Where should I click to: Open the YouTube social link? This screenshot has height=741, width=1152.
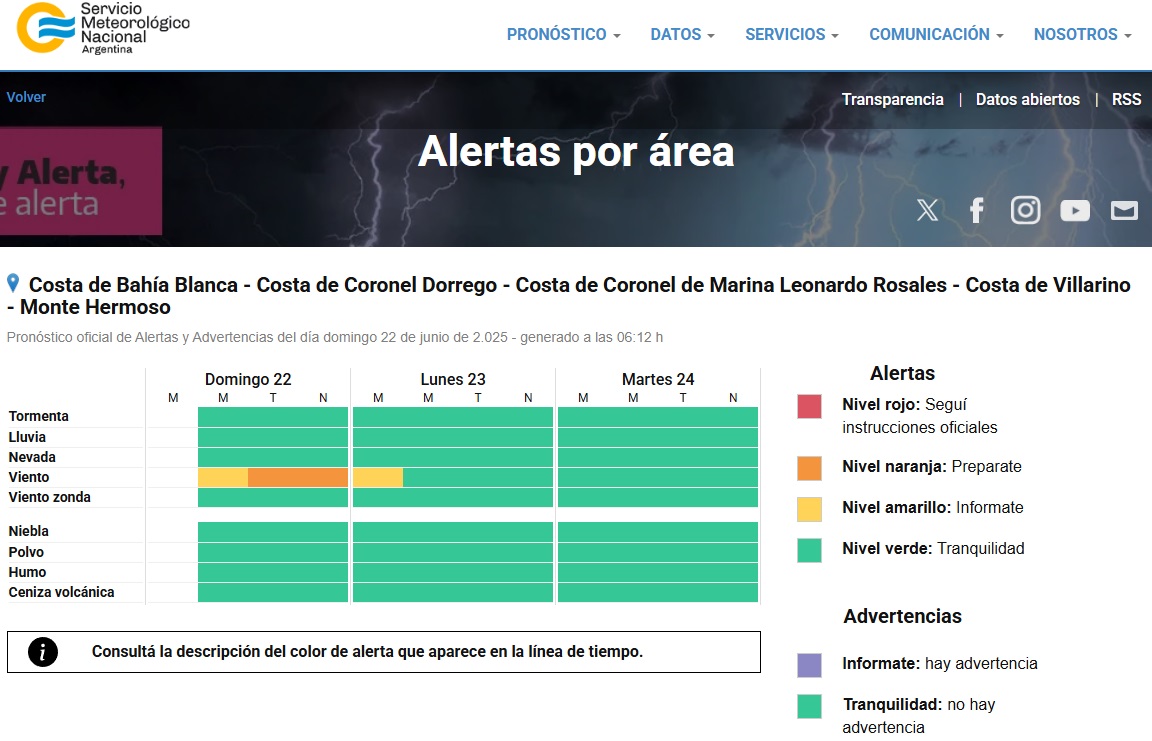click(x=1075, y=211)
